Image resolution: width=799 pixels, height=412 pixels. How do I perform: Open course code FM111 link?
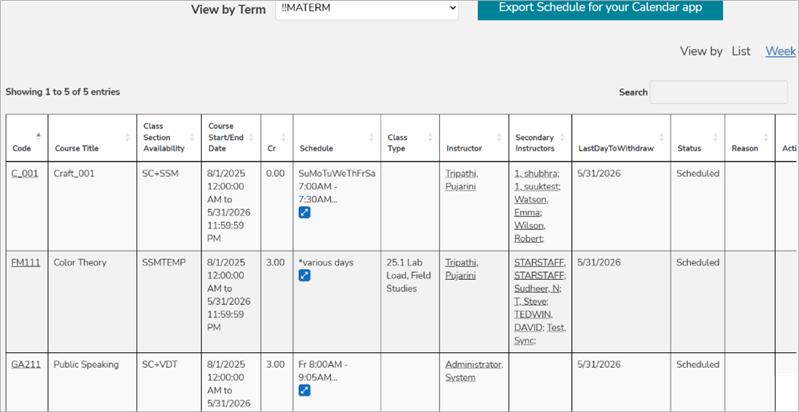pos(25,262)
